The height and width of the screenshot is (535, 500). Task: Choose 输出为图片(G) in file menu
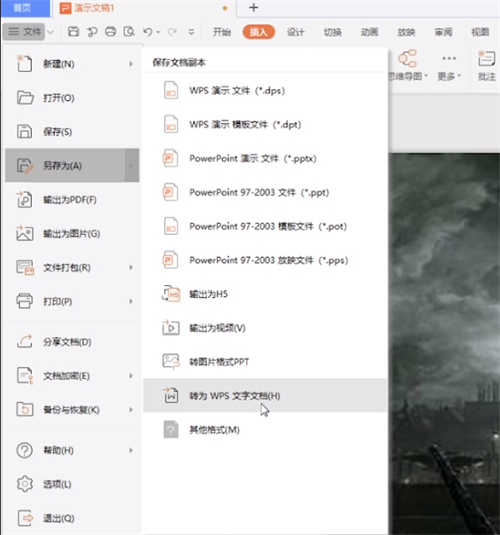pyautogui.click(x=72, y=234)
